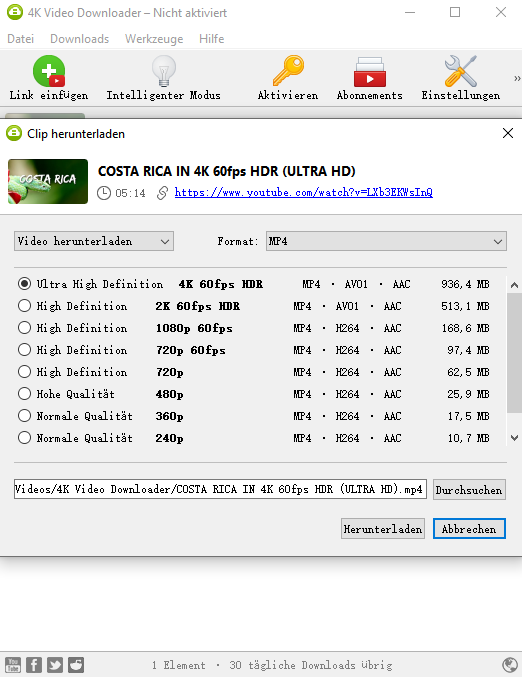Viewport: 522px width, 677px height.
Task: Open the Format MP4 dropdown
Action: click(x=386, y=241)
